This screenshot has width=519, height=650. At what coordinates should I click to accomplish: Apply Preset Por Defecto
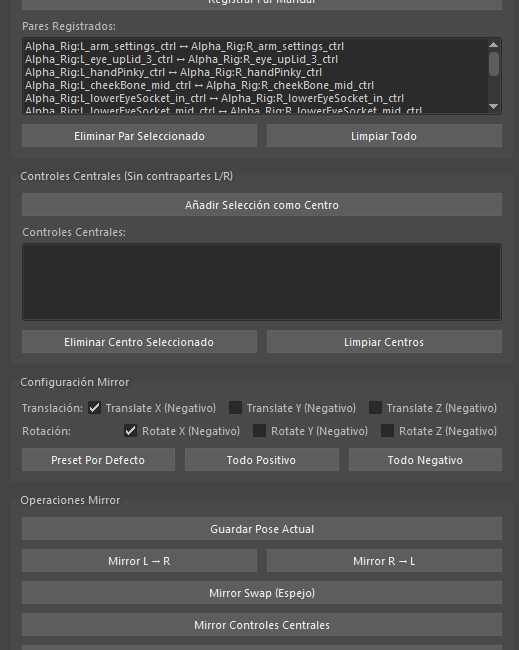98,460
